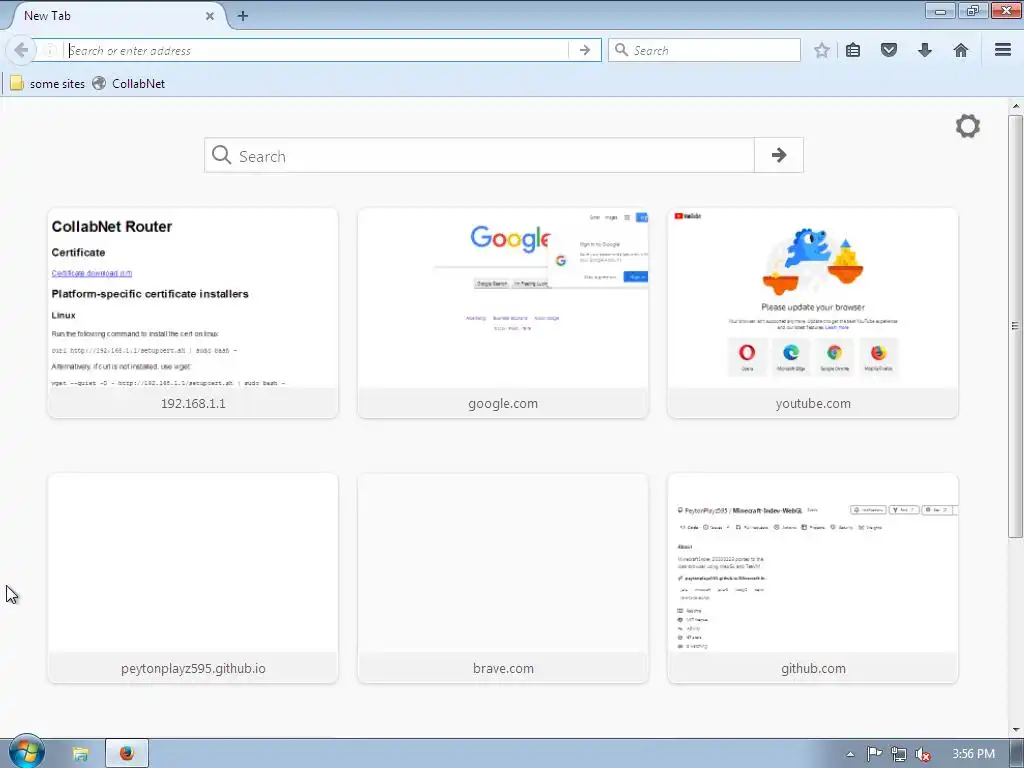Open the brave.com tile
The height and width of the screenshot is (768, 1024).
point(503,579)
